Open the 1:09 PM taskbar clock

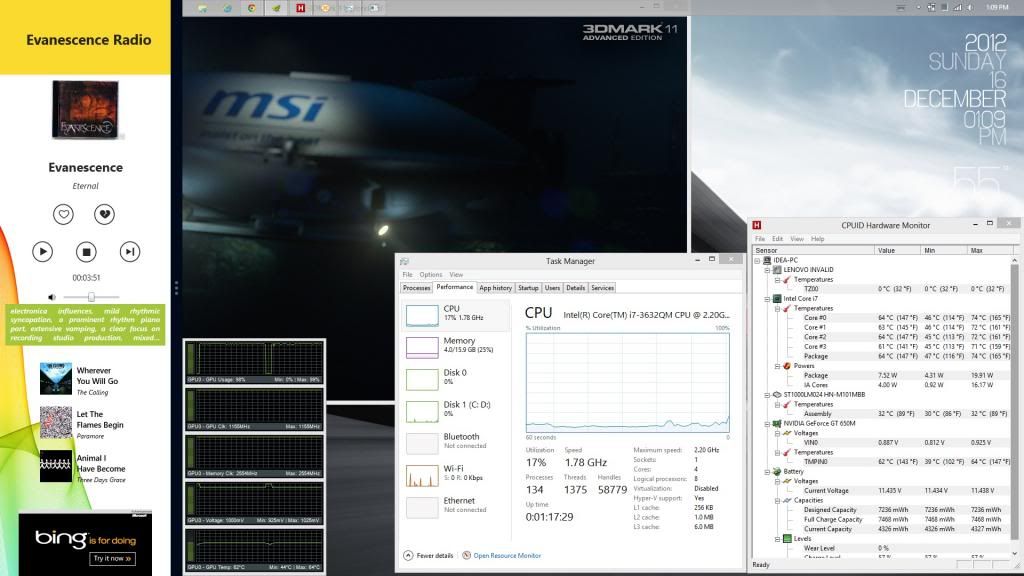(x=997, y=7)
